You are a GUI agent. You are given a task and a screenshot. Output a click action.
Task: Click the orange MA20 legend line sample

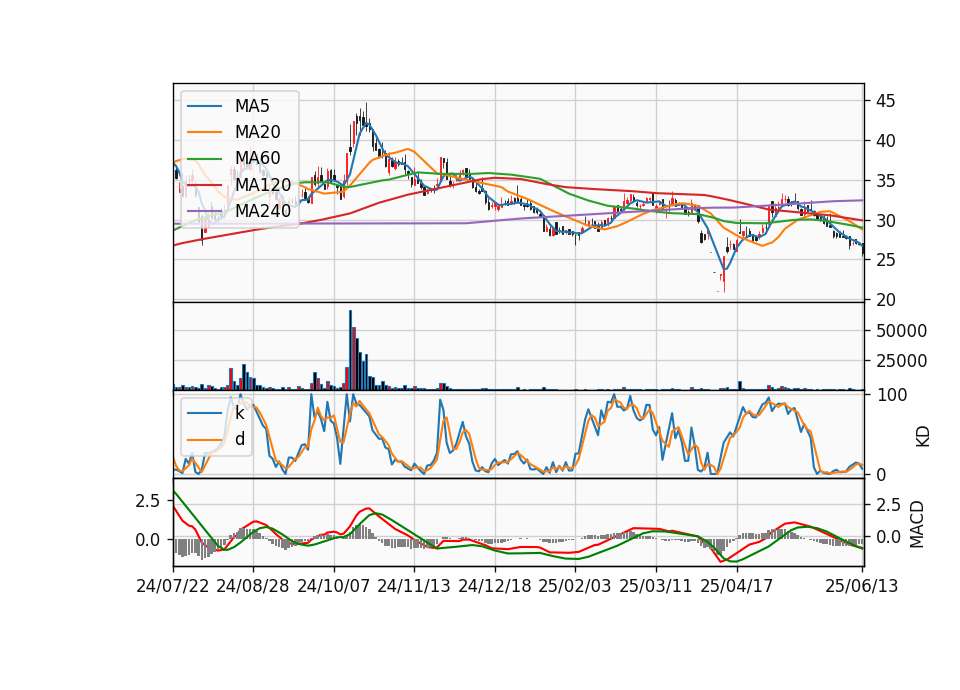204,132
